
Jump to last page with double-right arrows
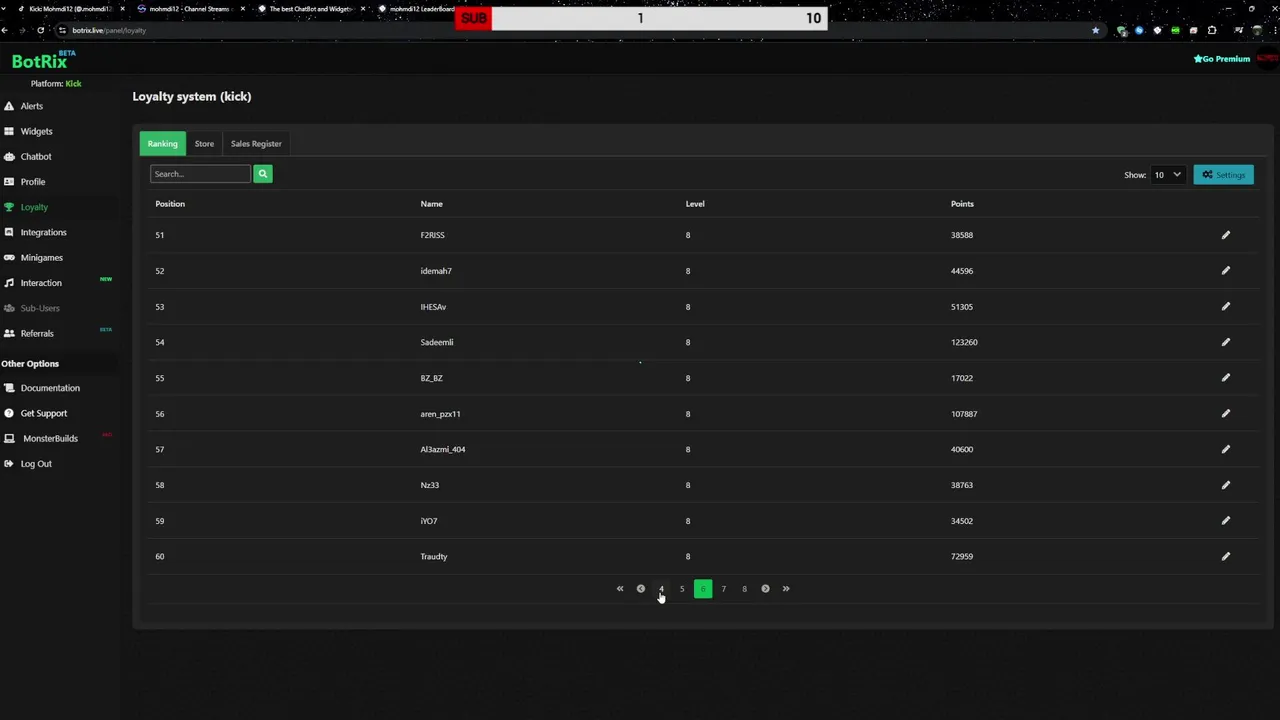tap(786, 589)
